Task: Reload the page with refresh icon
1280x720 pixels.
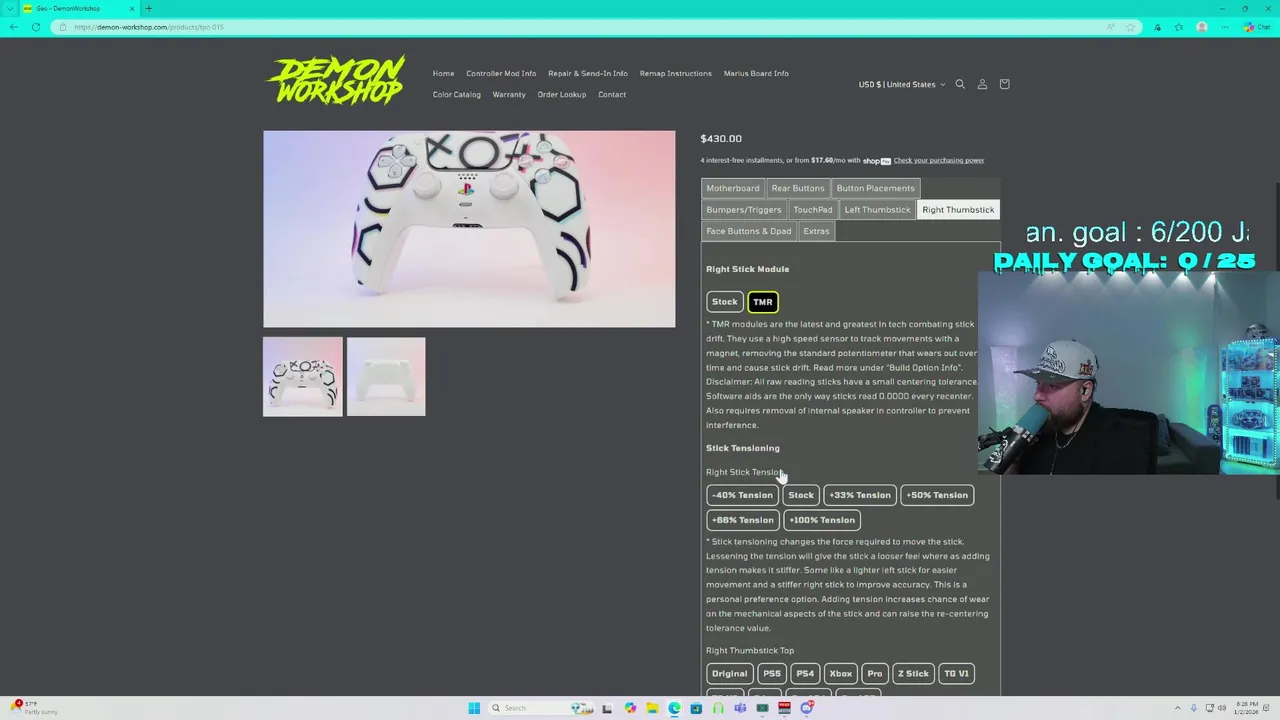Action: 36,27
